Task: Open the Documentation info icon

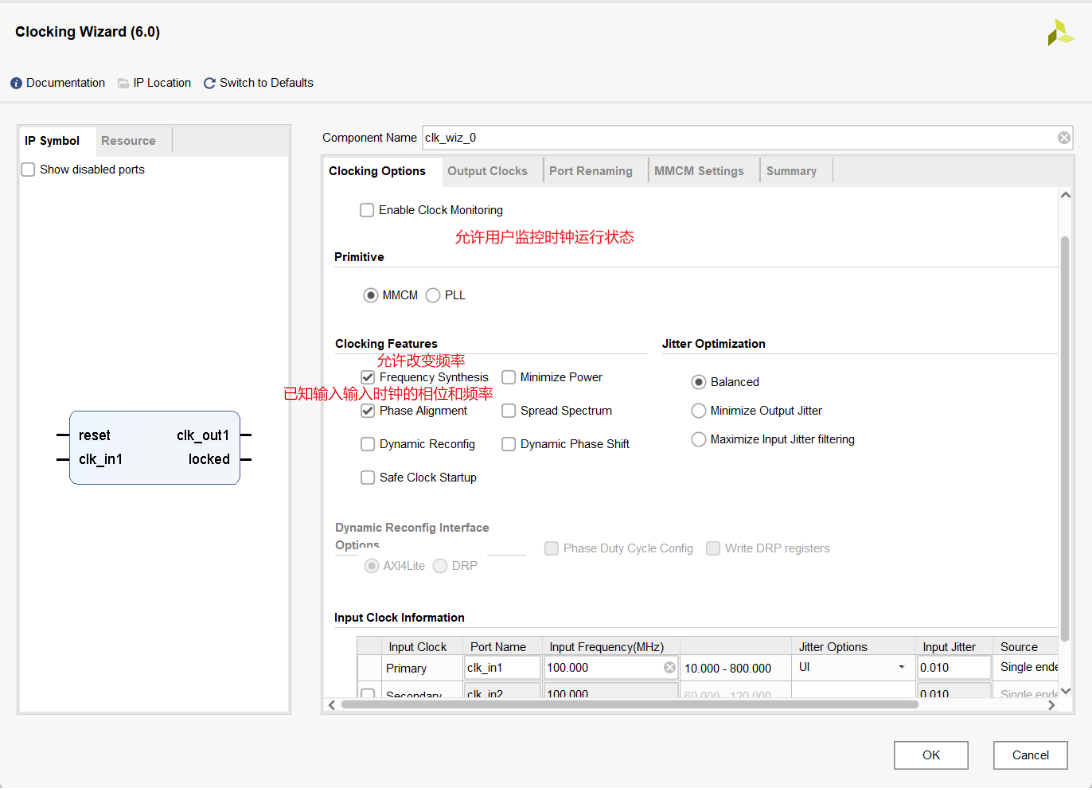Action: click(x=16, y=83)
